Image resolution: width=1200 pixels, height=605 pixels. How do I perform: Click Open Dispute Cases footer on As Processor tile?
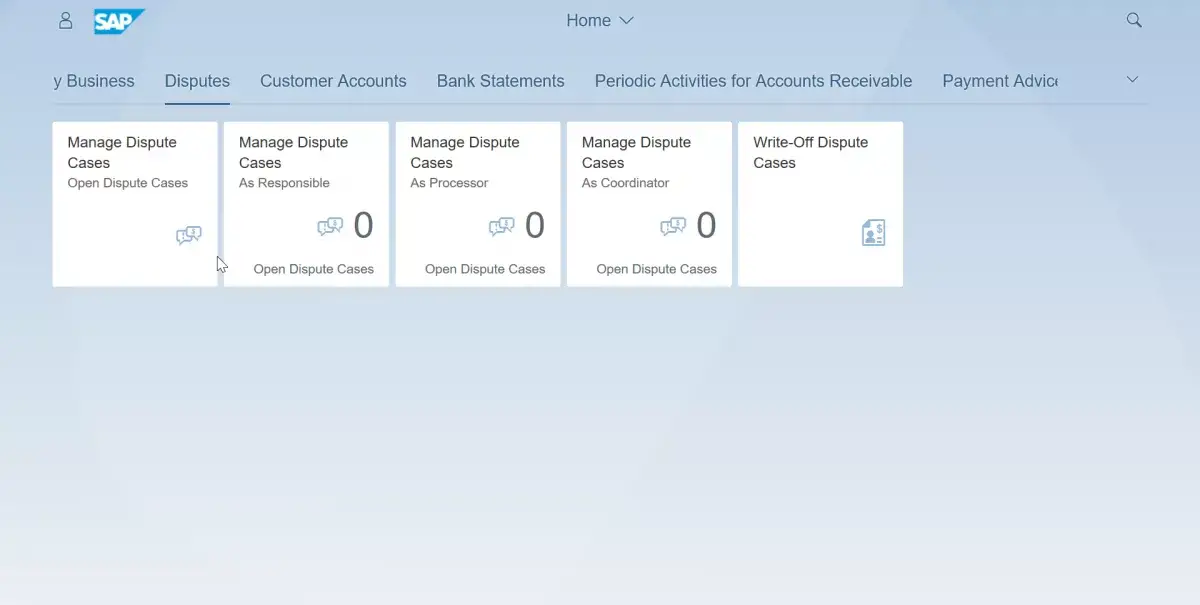pos(485,269)
